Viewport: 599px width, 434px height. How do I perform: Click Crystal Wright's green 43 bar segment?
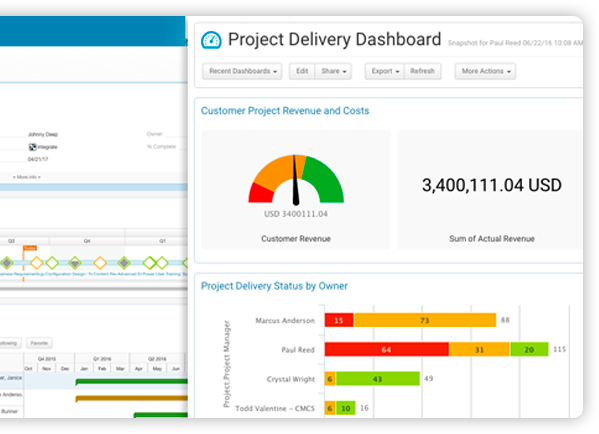tap(377, 379)
